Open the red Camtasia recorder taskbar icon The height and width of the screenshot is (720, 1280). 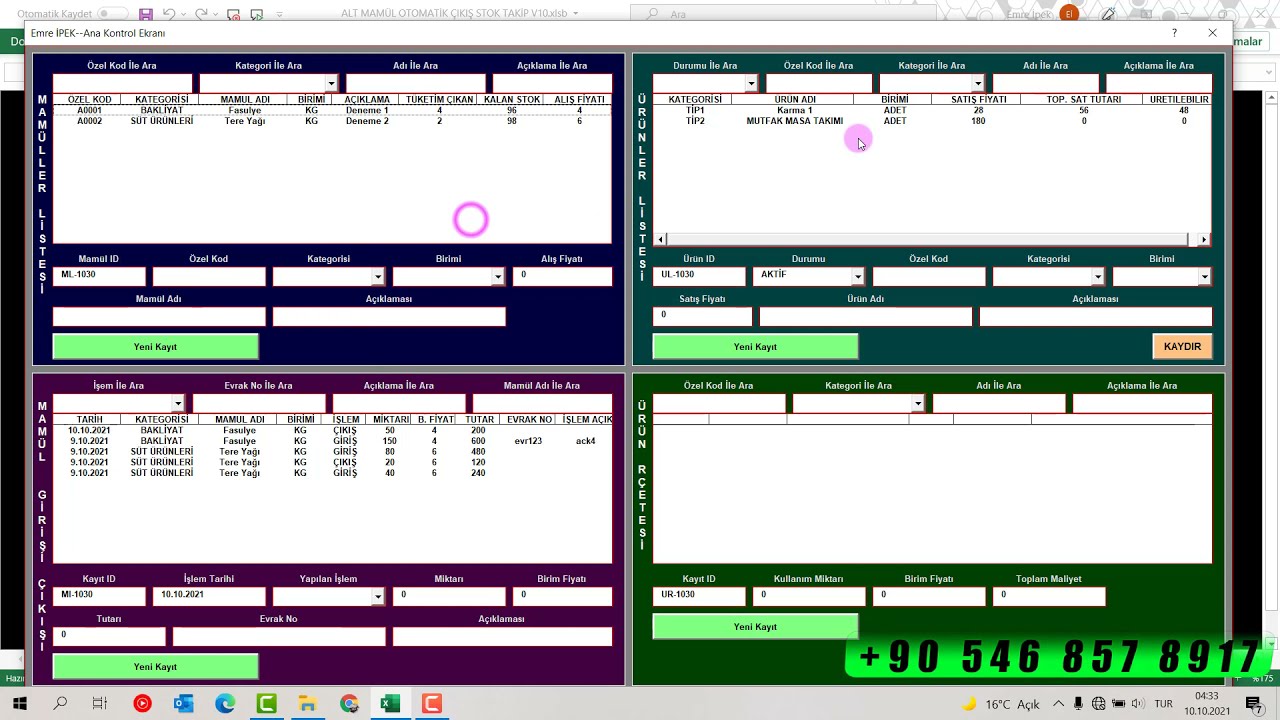coord(431,704)
